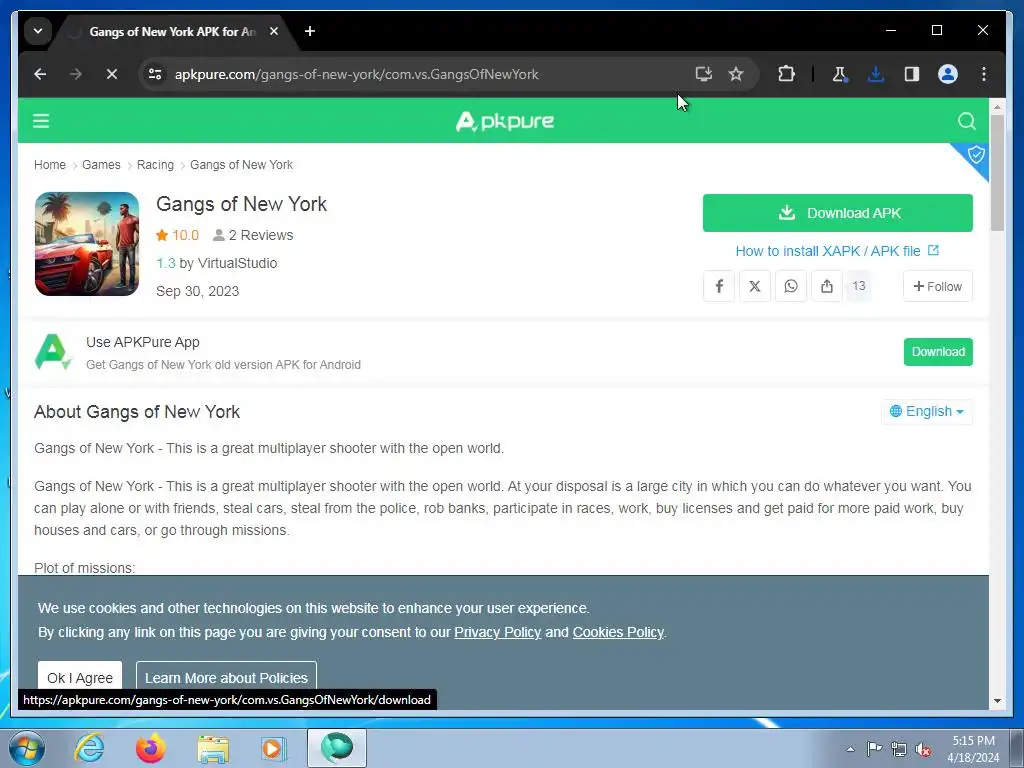Open the browser profile avatar
The width and height of the screenshot is (1024, 768).
[x=948, y=74]
